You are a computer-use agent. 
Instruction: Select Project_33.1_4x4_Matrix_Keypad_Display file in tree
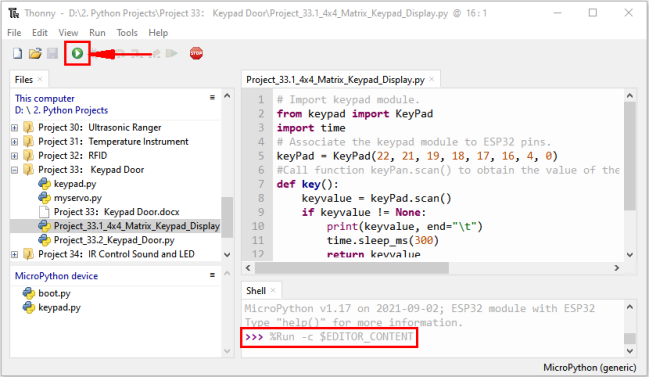click(136, 226)
